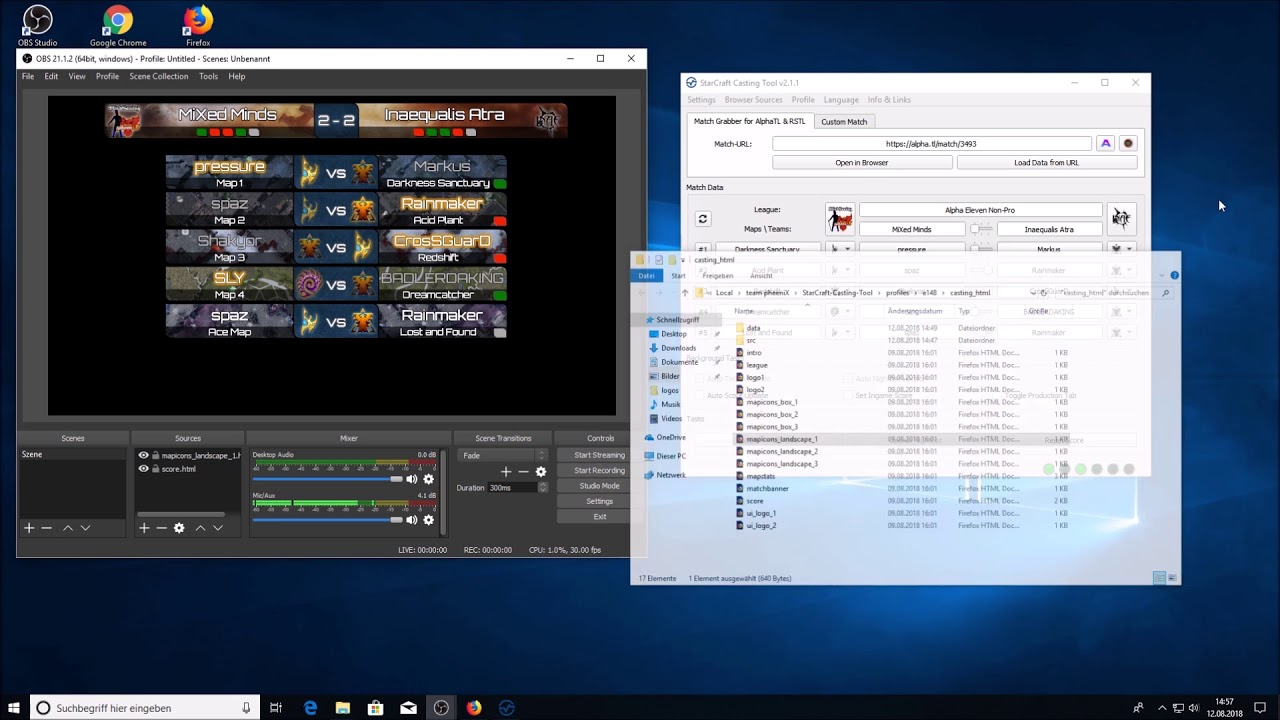Mute Desktop Audio speaker icon

pyautogui.click(x=411, y=479)
